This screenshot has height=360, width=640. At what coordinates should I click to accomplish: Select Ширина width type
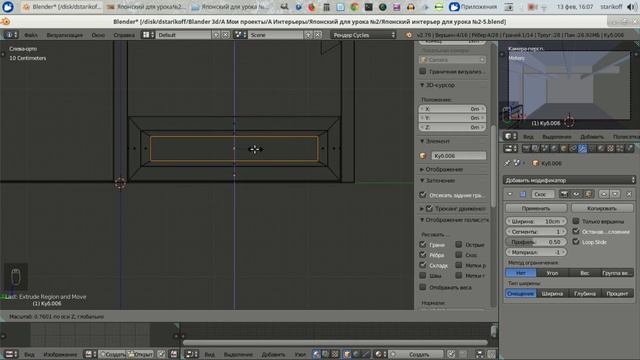point(552,293)
